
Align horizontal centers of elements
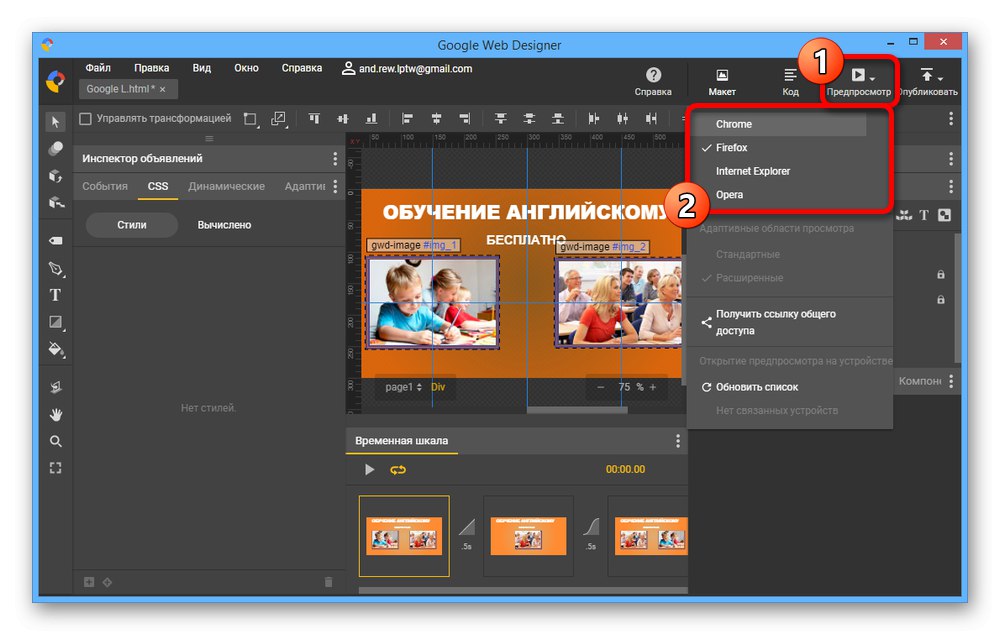[436, 119]
